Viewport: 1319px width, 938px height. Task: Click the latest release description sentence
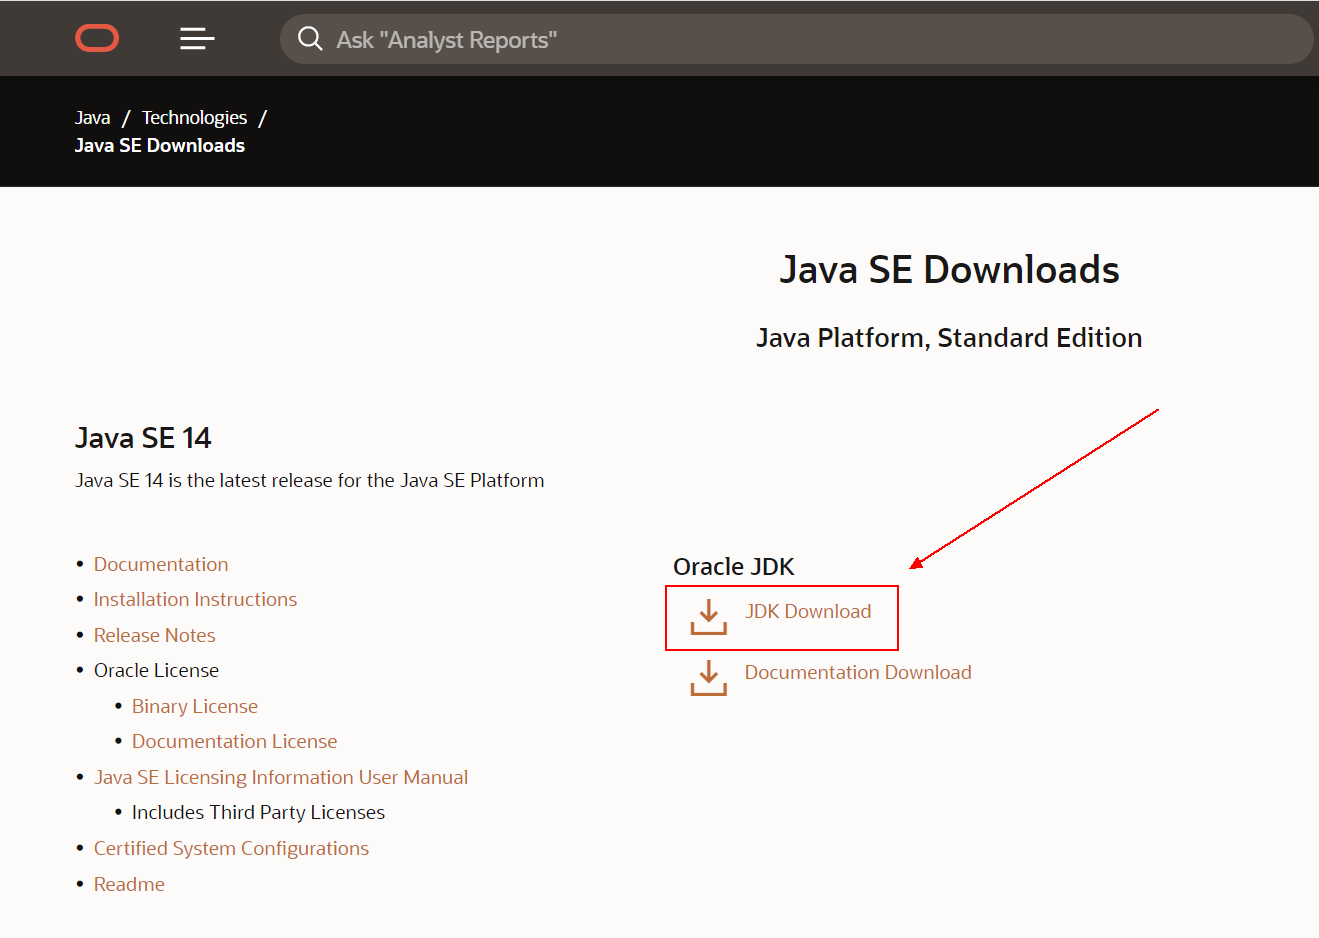(x=310, y=480)
